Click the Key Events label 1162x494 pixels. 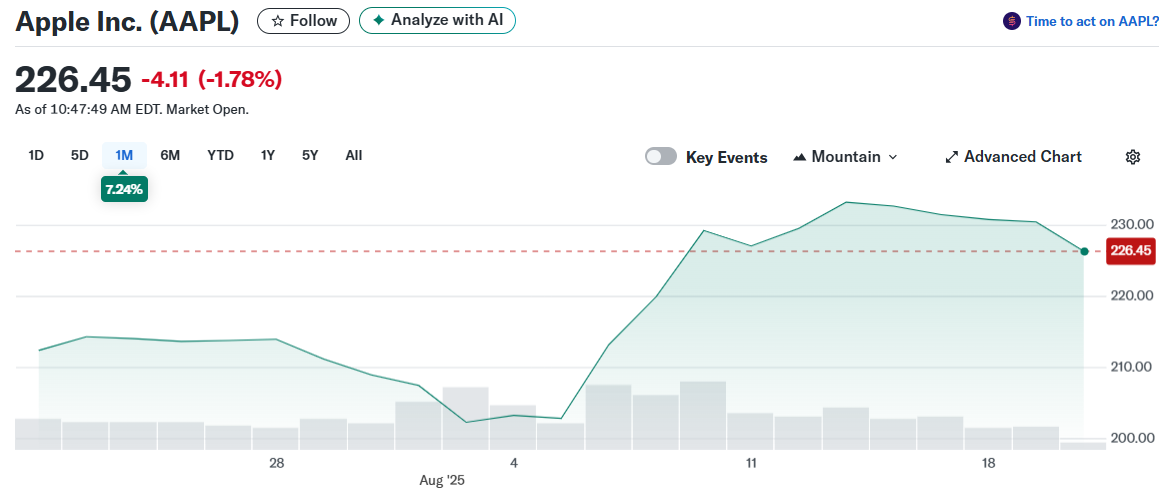pyautogui.click(x=726, y=157)
